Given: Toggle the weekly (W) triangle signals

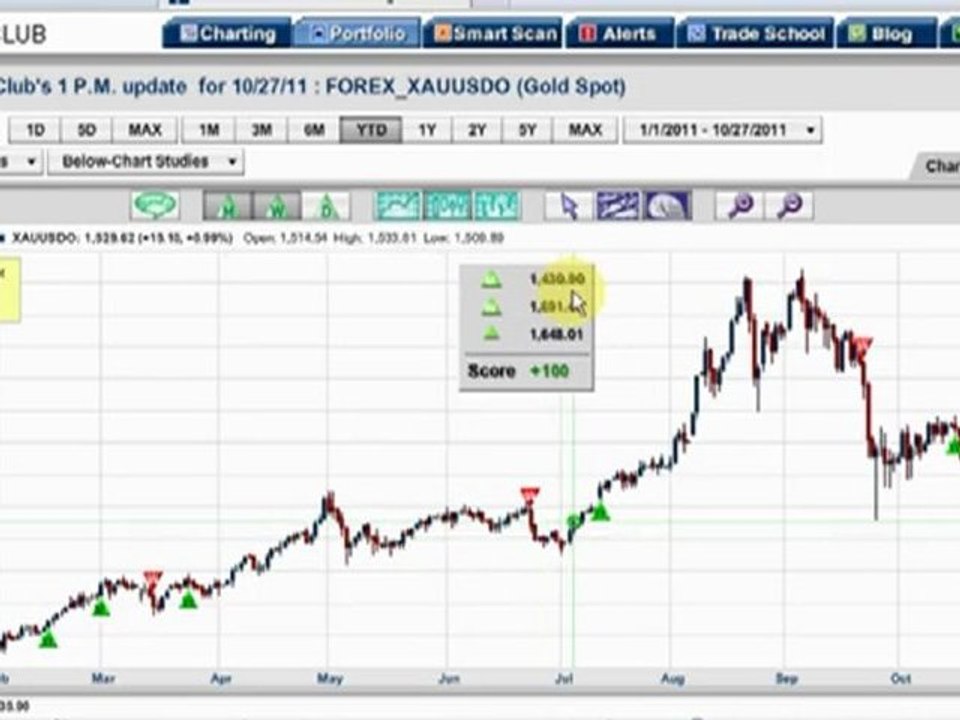Looking at the screenshot, I should (277, 206).
